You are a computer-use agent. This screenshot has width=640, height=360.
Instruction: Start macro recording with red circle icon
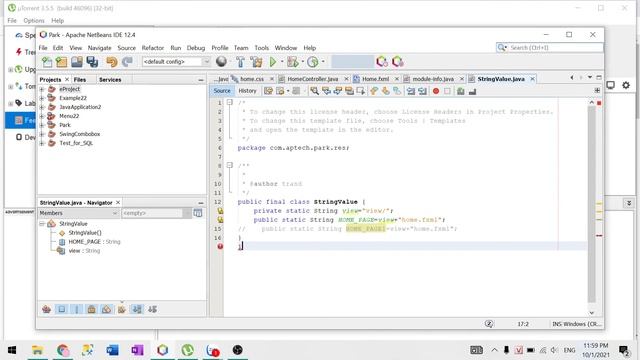pyautogui.click(x=436, y=91)
